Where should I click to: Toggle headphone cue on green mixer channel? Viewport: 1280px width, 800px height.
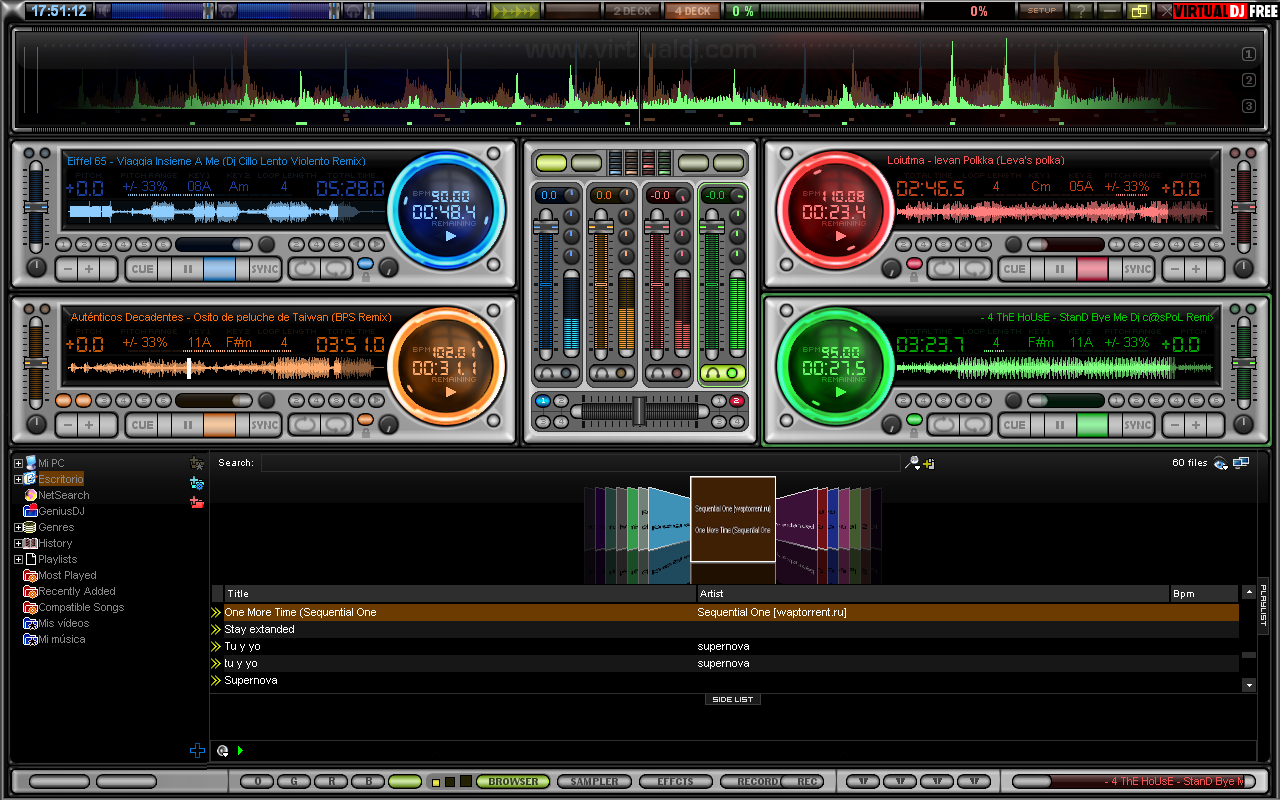tap(722, 373)
